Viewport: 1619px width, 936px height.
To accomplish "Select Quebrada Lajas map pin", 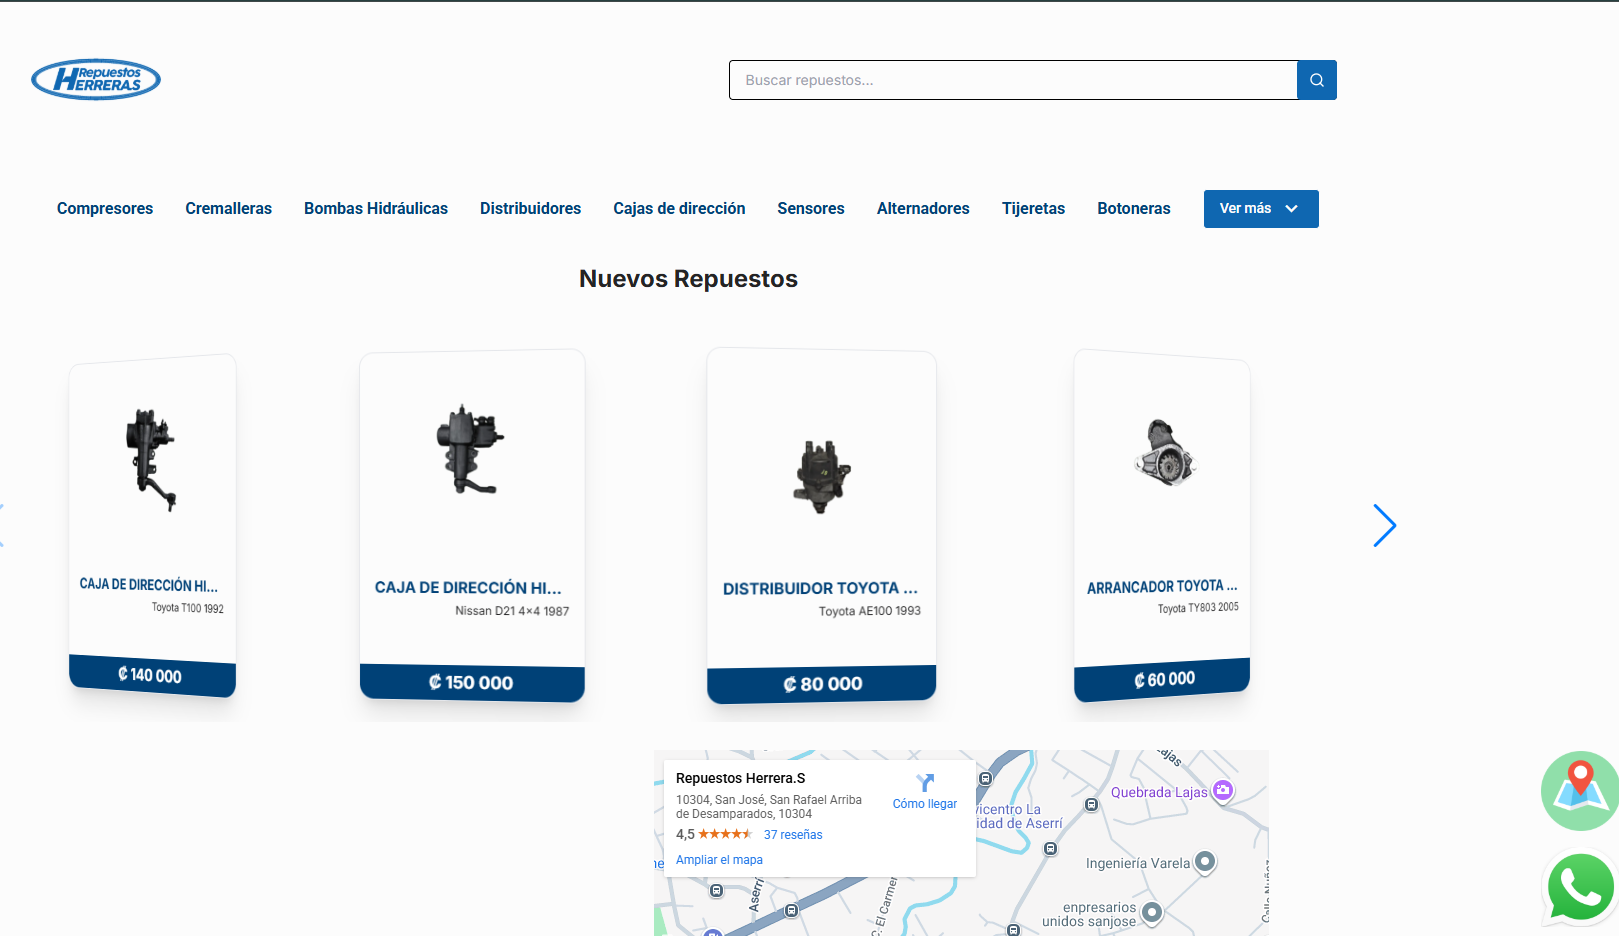I will click(x=1223, y=791).
